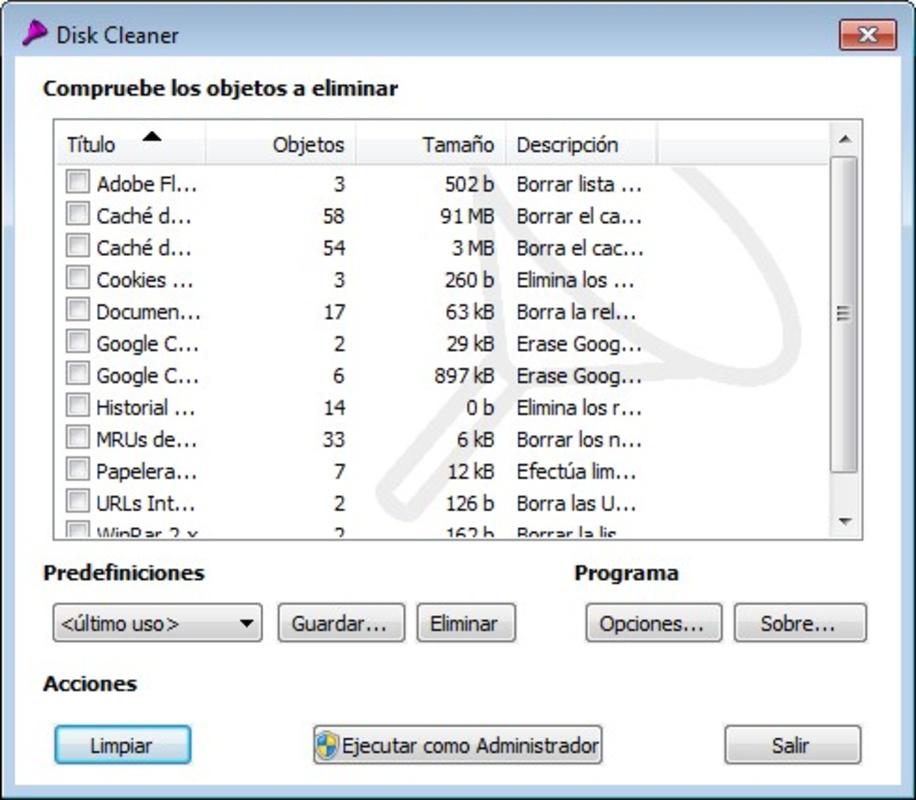
Task: Click the 91 MB size cell
Action: [467, 216]
